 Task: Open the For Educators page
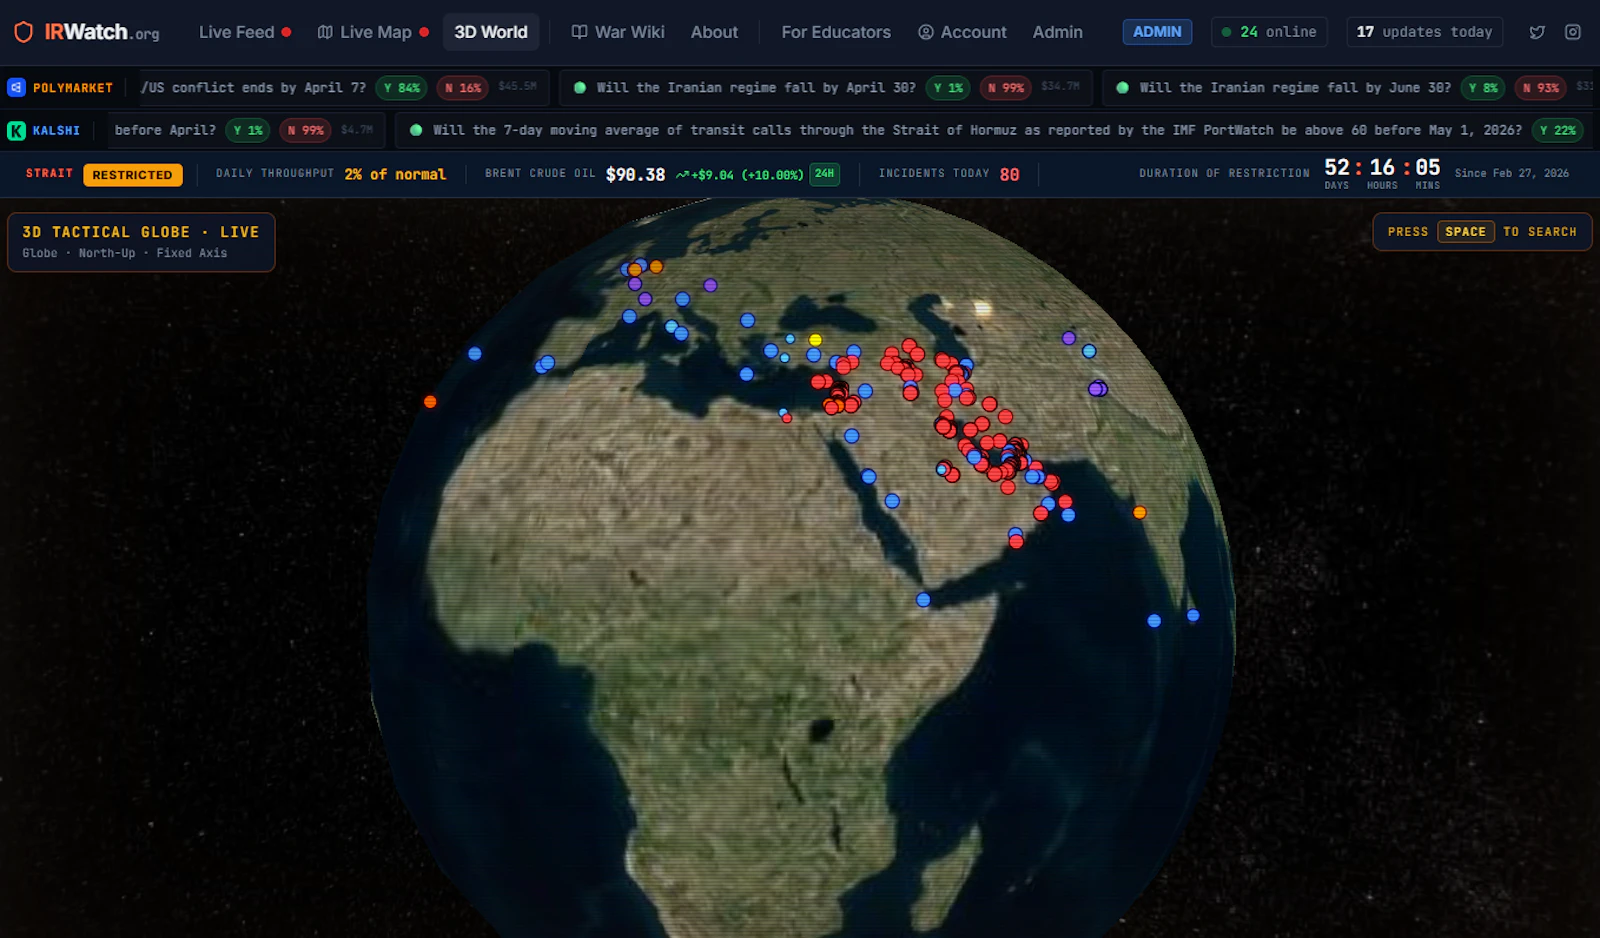coord(836,32)
